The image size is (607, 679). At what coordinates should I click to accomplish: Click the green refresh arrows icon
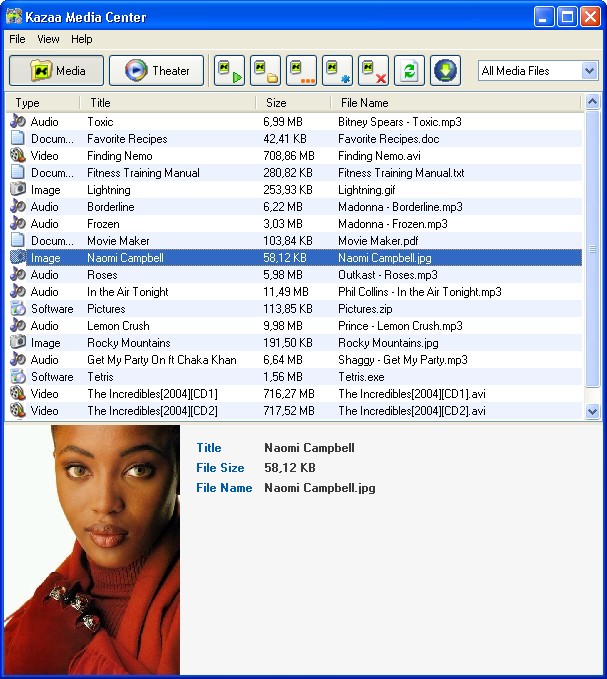[x=409, y=71]
